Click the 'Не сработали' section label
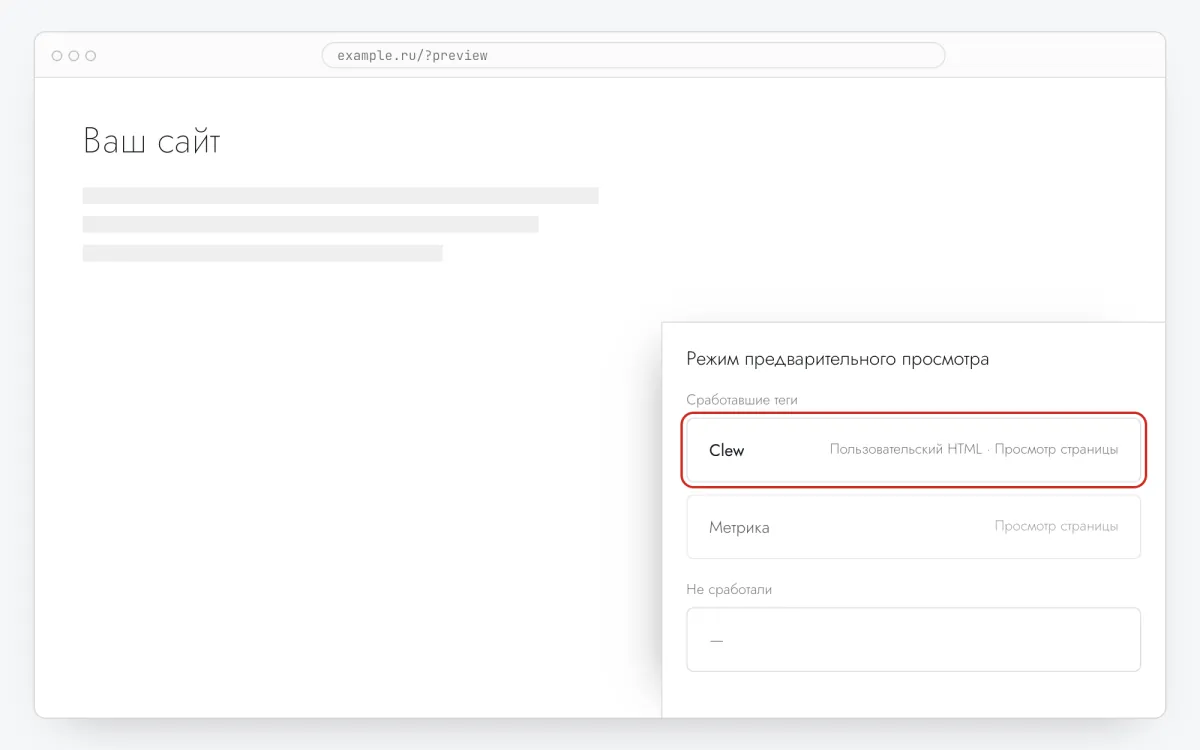The height and width of the screenshot is (750, 1200). (729, 590)
